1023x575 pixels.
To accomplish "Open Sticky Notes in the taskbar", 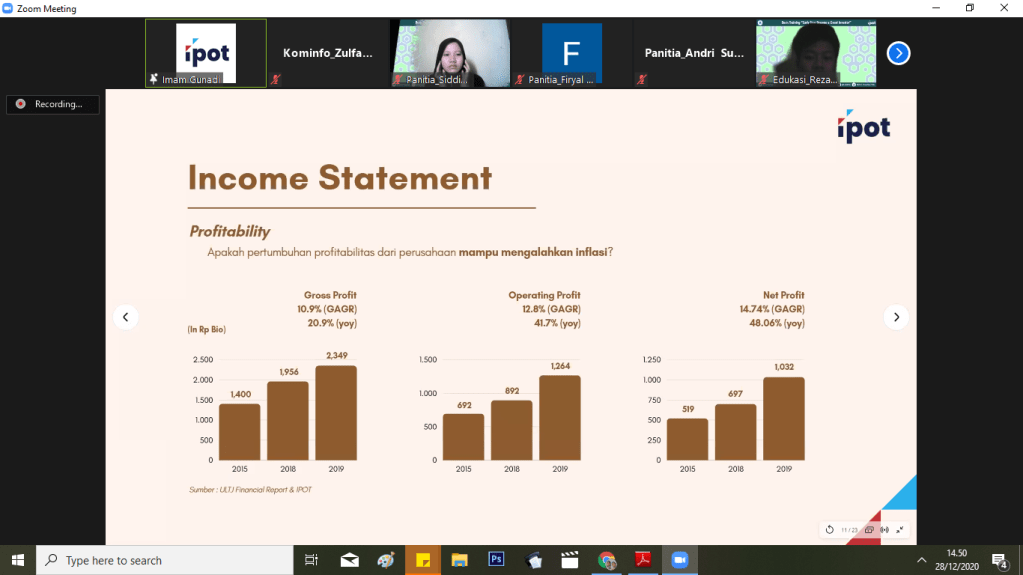I will (423, 560).
